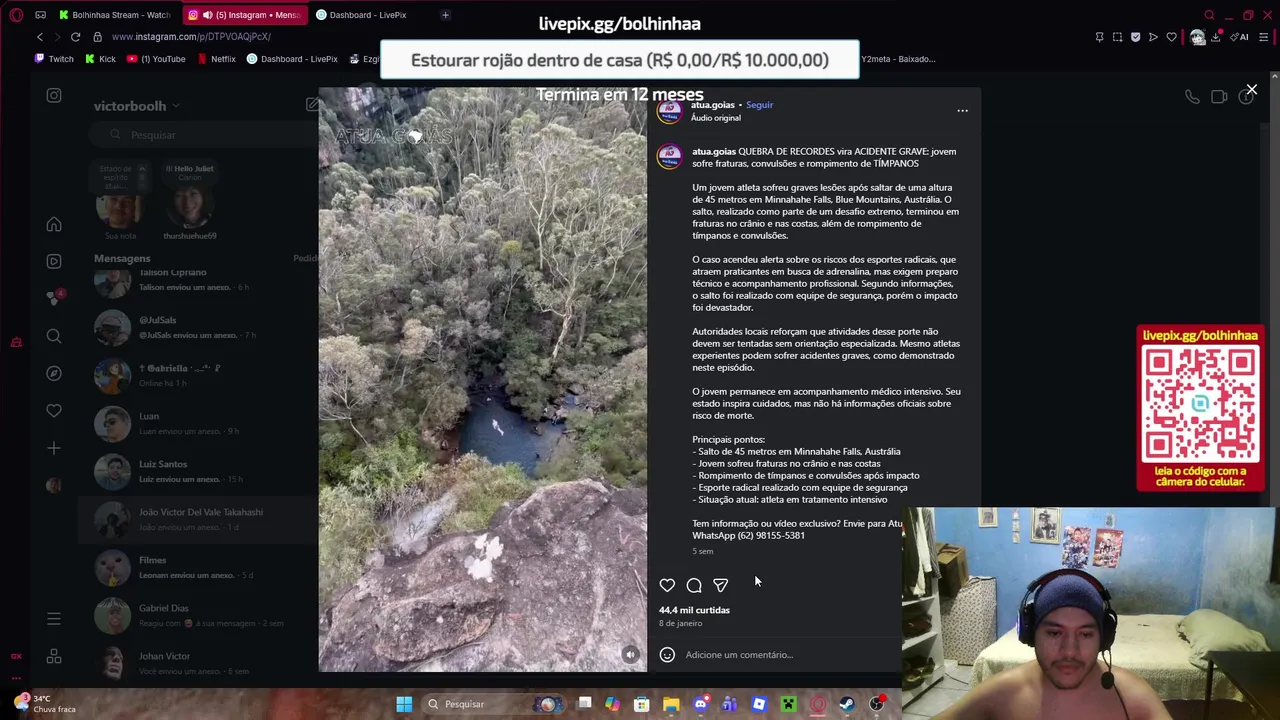Open Steam from taskbar
The height and width of the screenshot is (720, 1280).
click(847, 704)
